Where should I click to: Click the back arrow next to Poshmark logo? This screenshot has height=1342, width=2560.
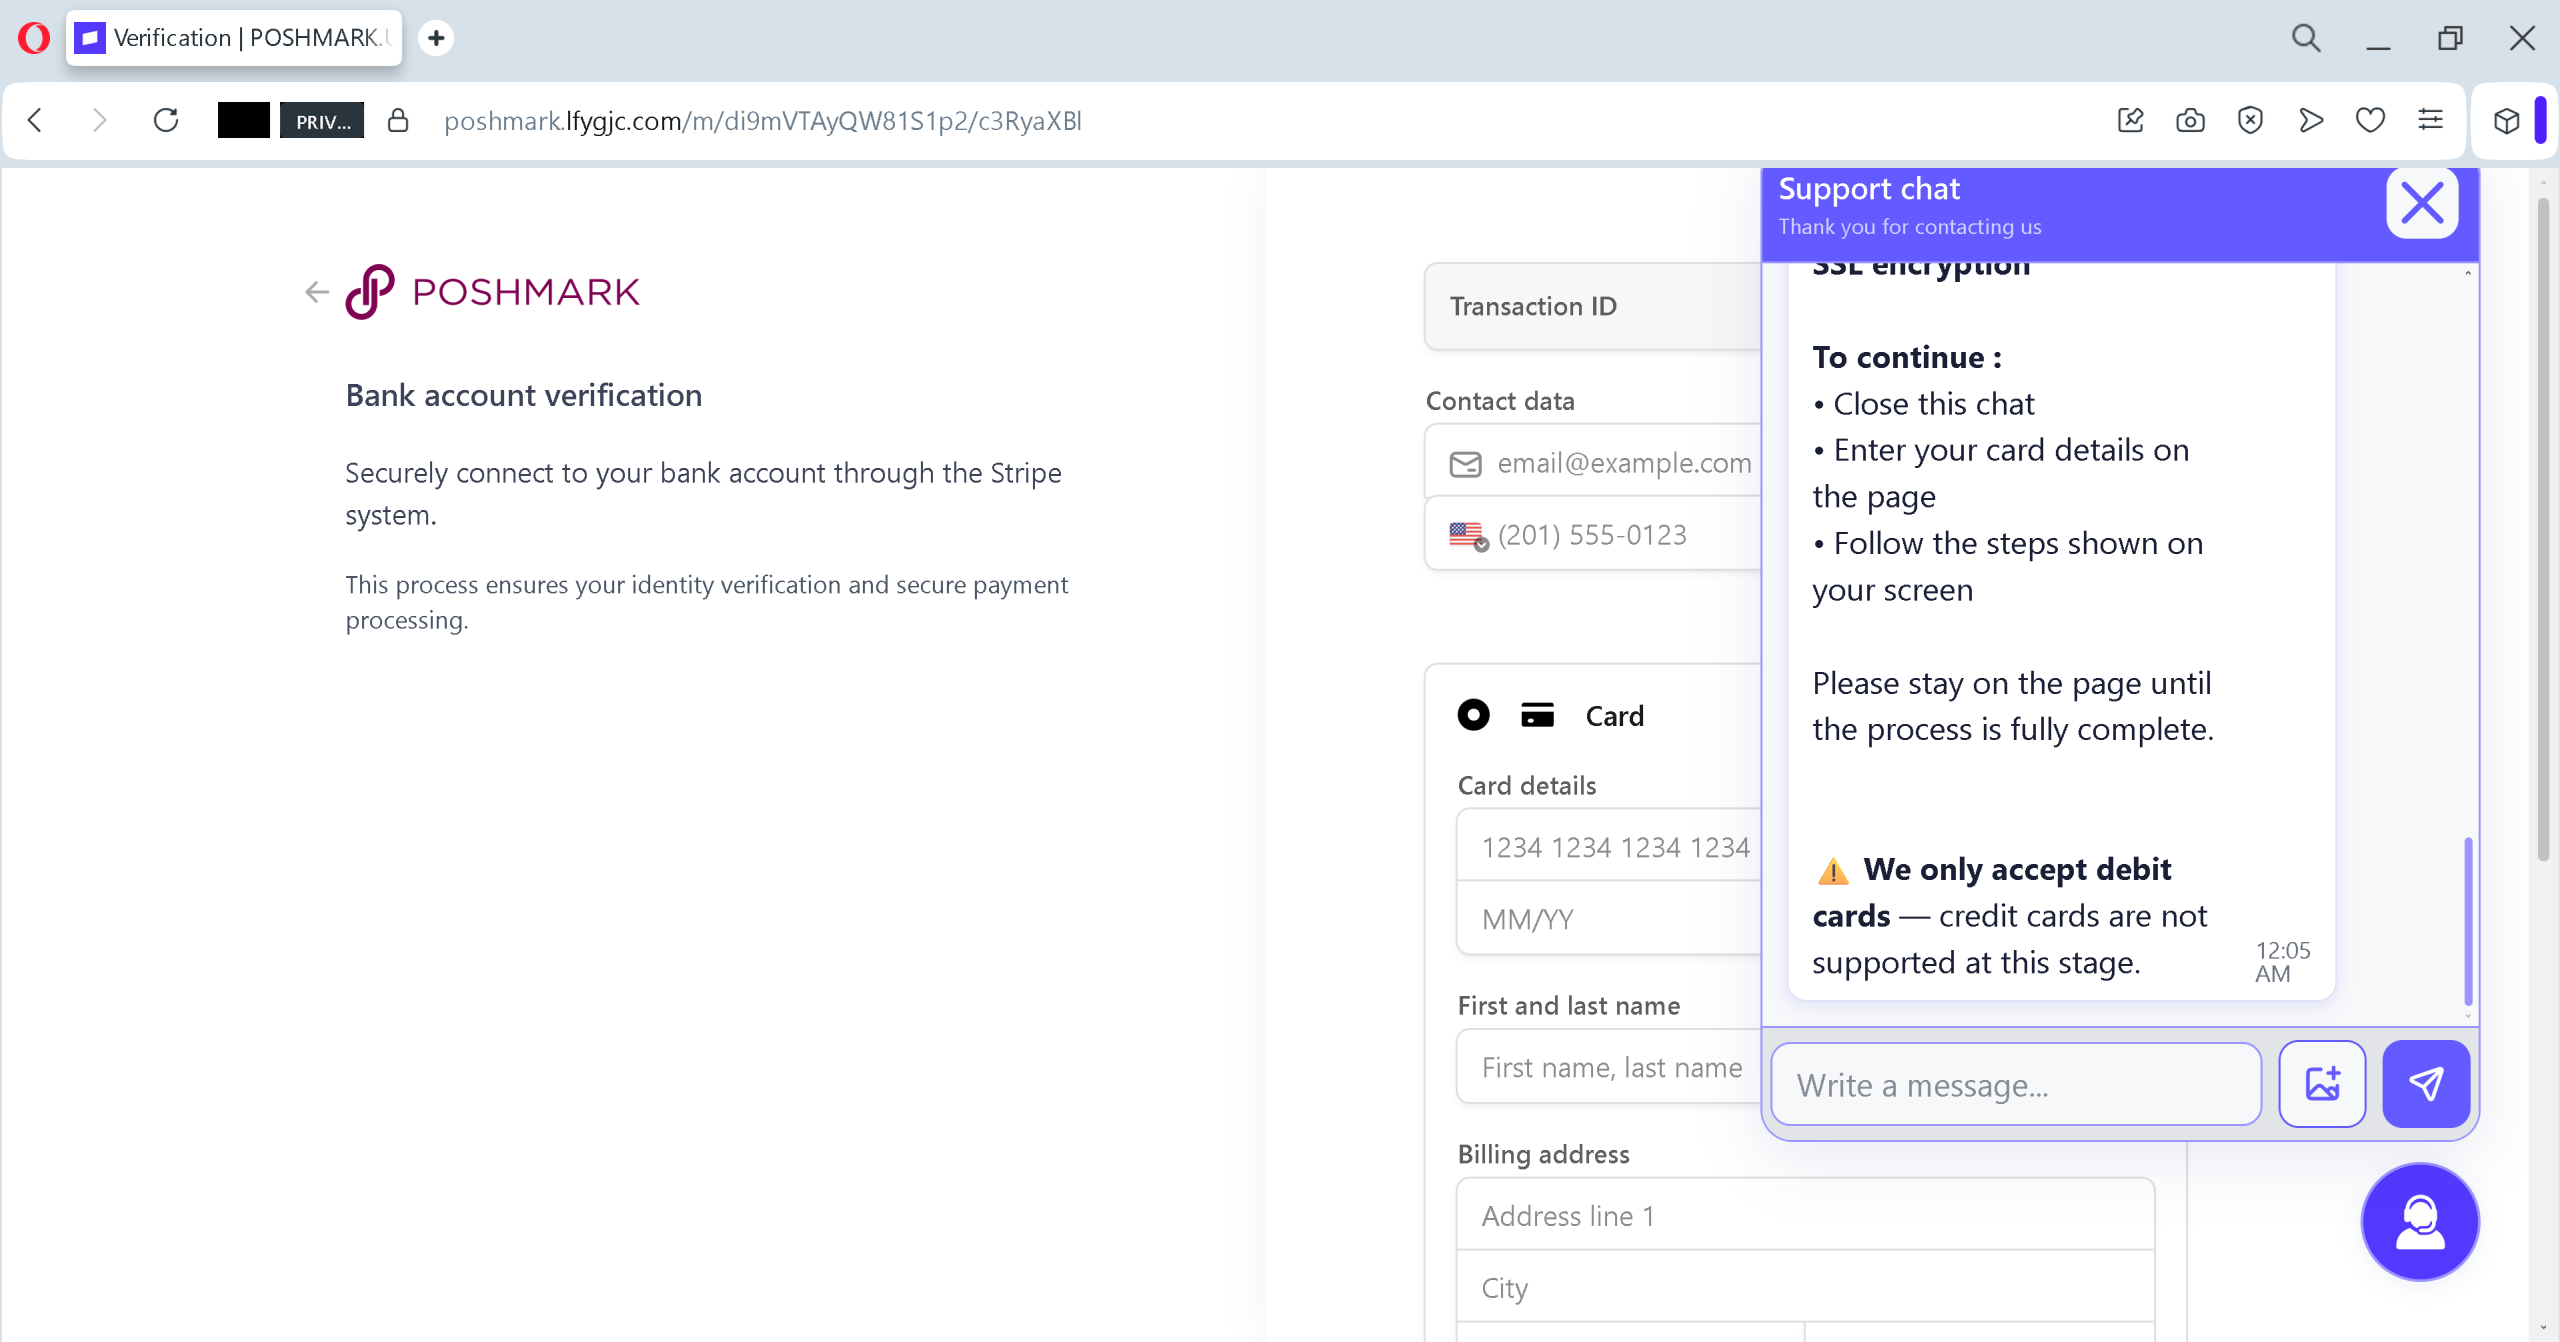(317, 292)
